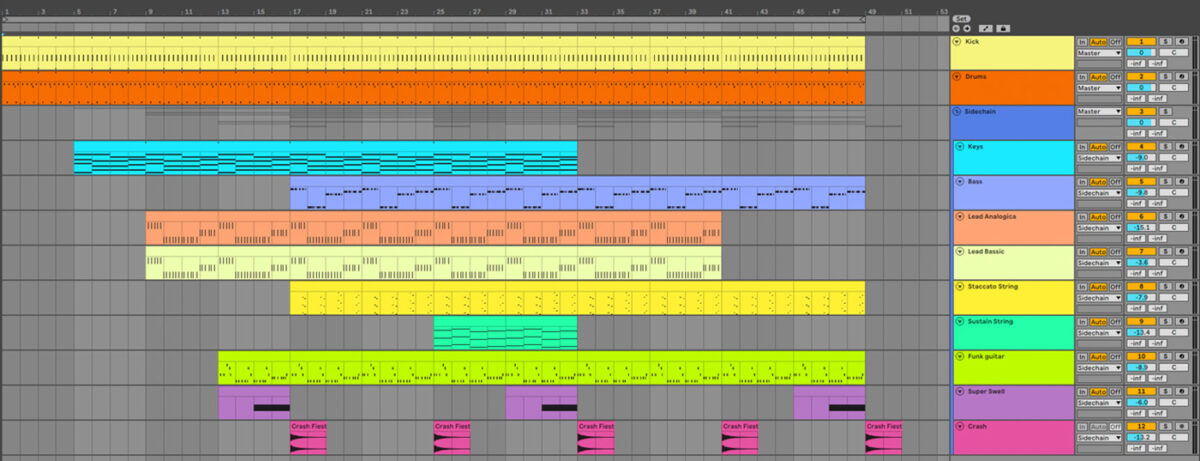Click Keys track volume field showing -9.0
This screenshot has height=461, width=1200.
(x=1141, y=158)
